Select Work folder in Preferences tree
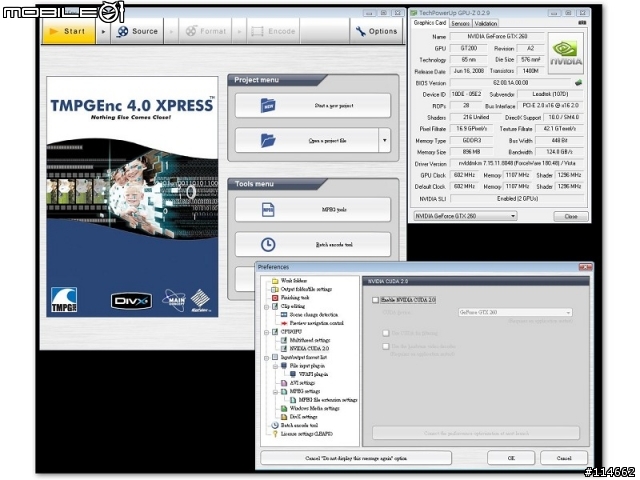This screenshot has width=640, height=480. tap(293, 281)
